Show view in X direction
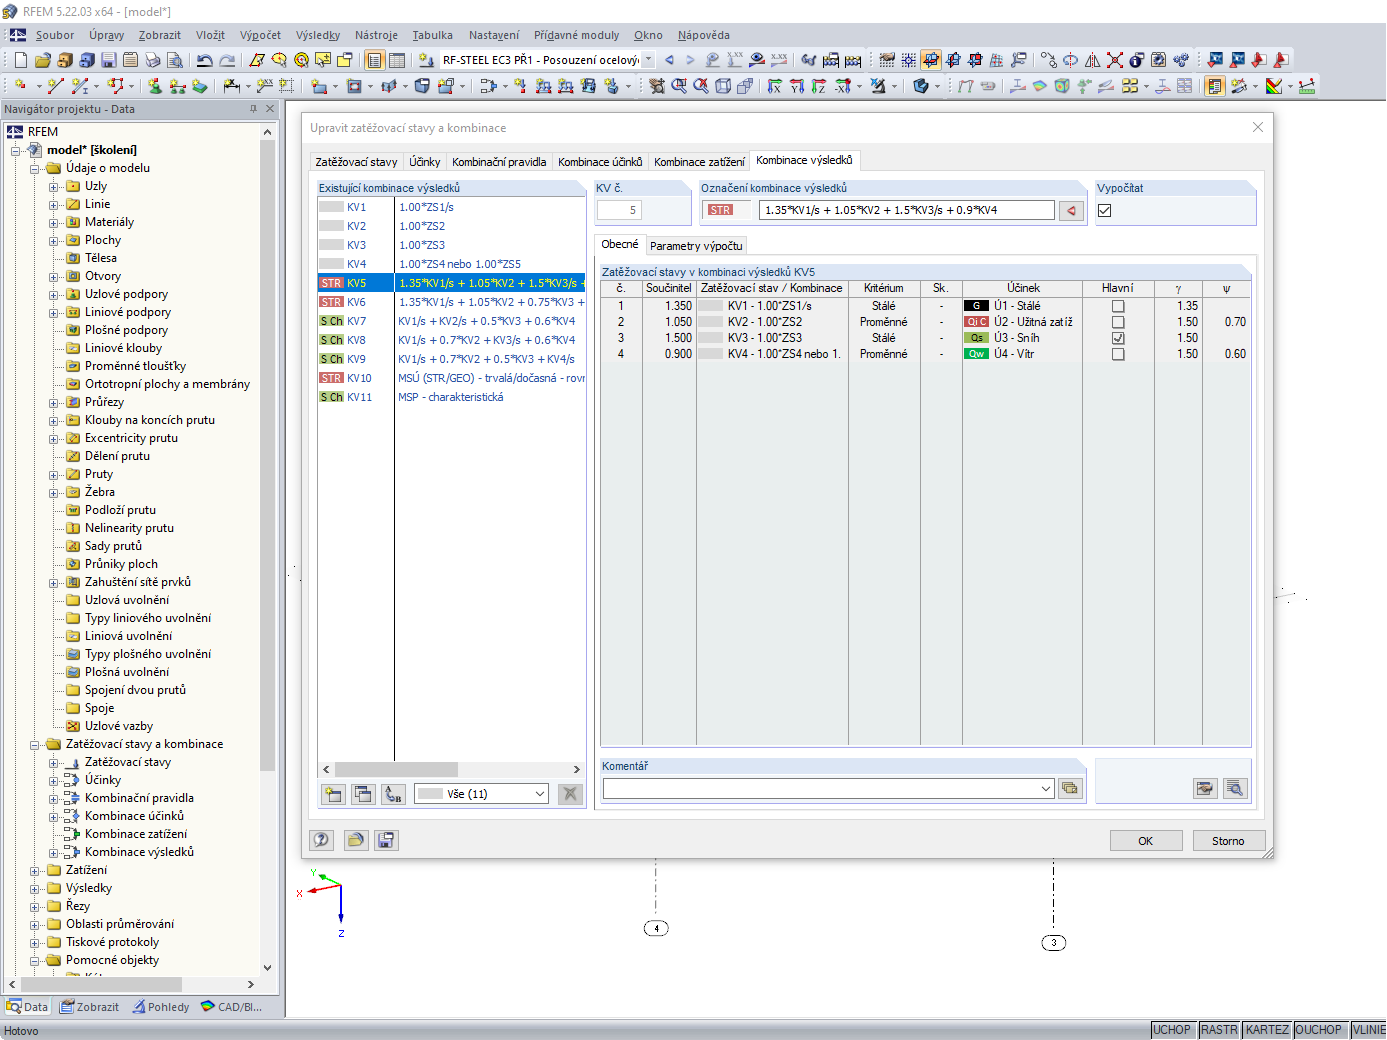 (775, 86)
